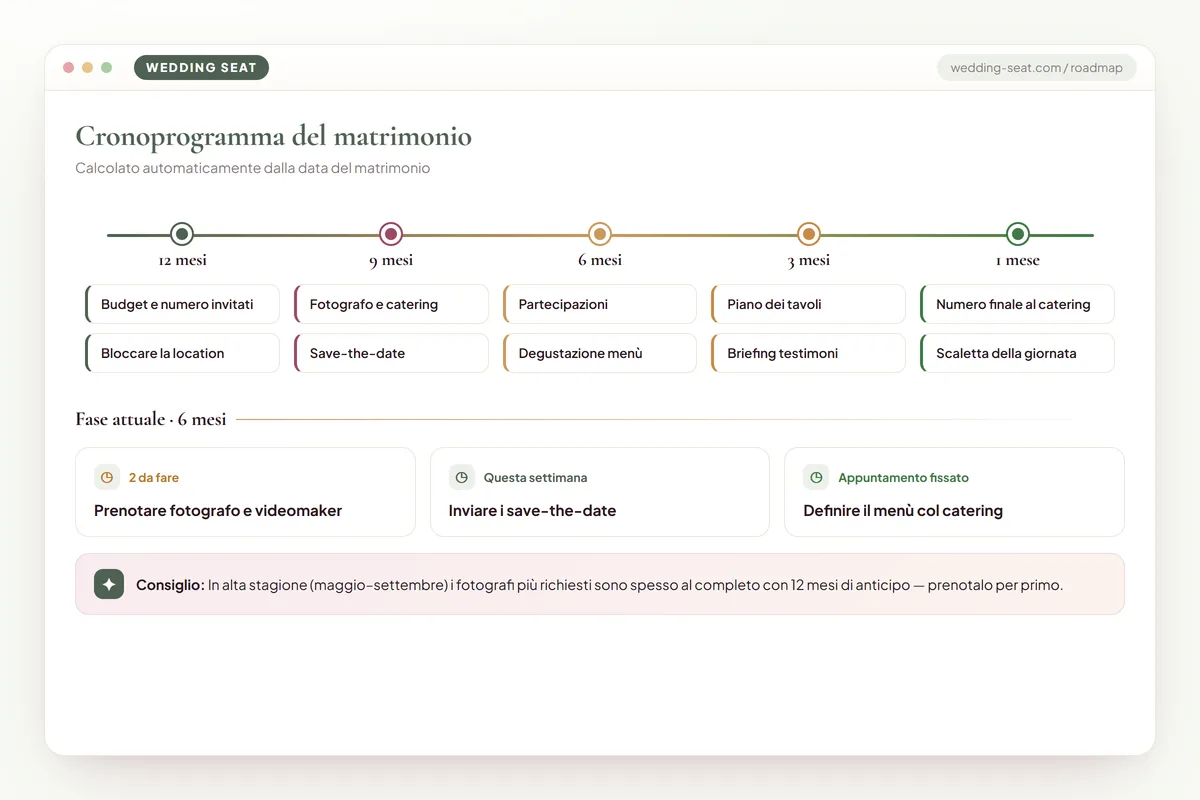Open the Budget e numero invitati task
1200x800 pixels.
click(182, 304)
